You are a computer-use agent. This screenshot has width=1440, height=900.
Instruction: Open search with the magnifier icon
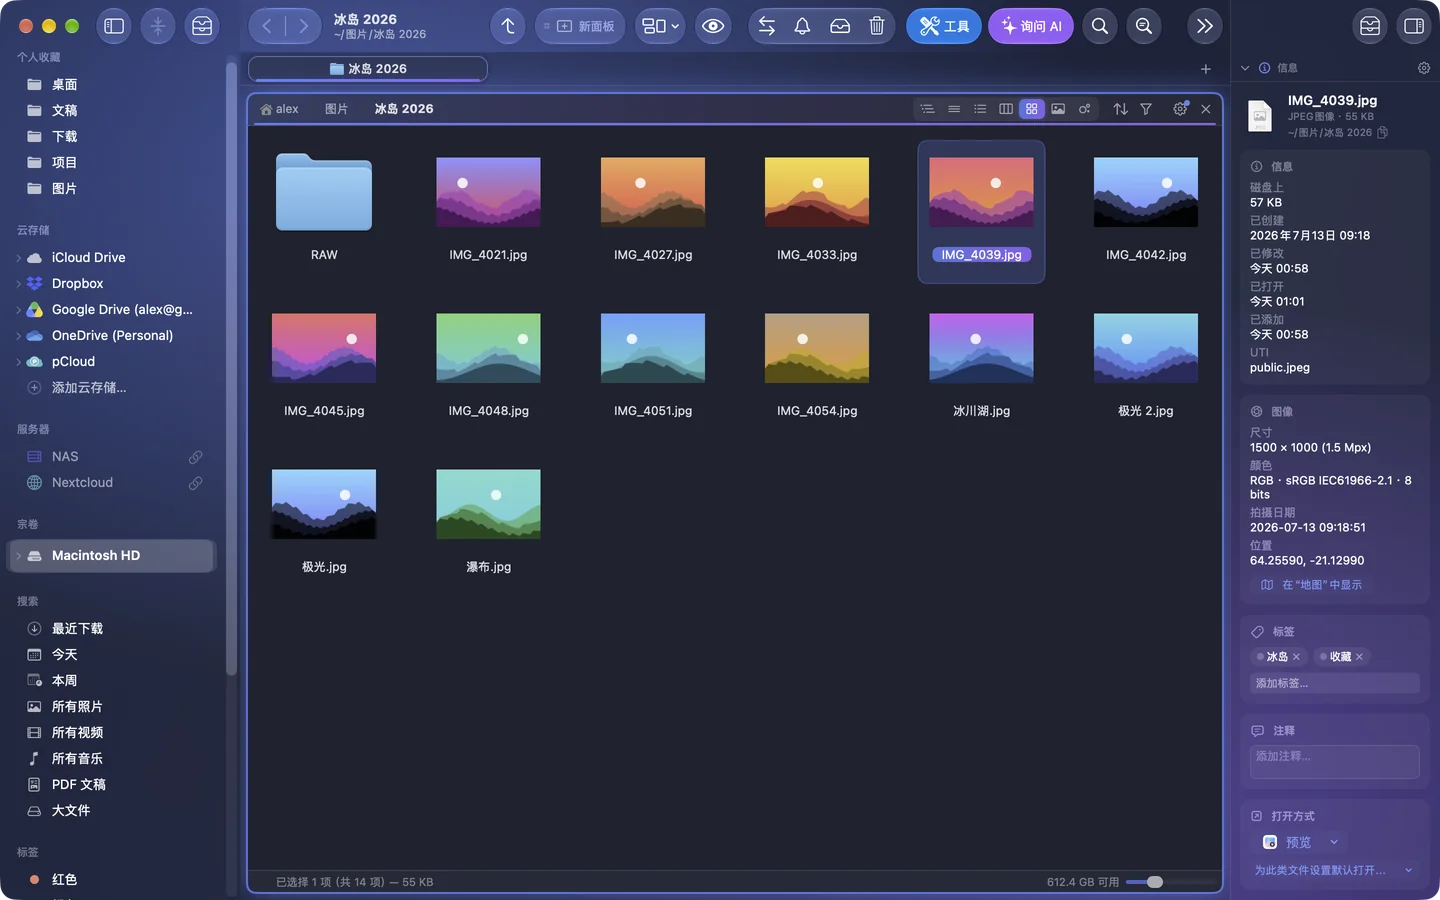pyautogui.click(x=1100, y=26)
